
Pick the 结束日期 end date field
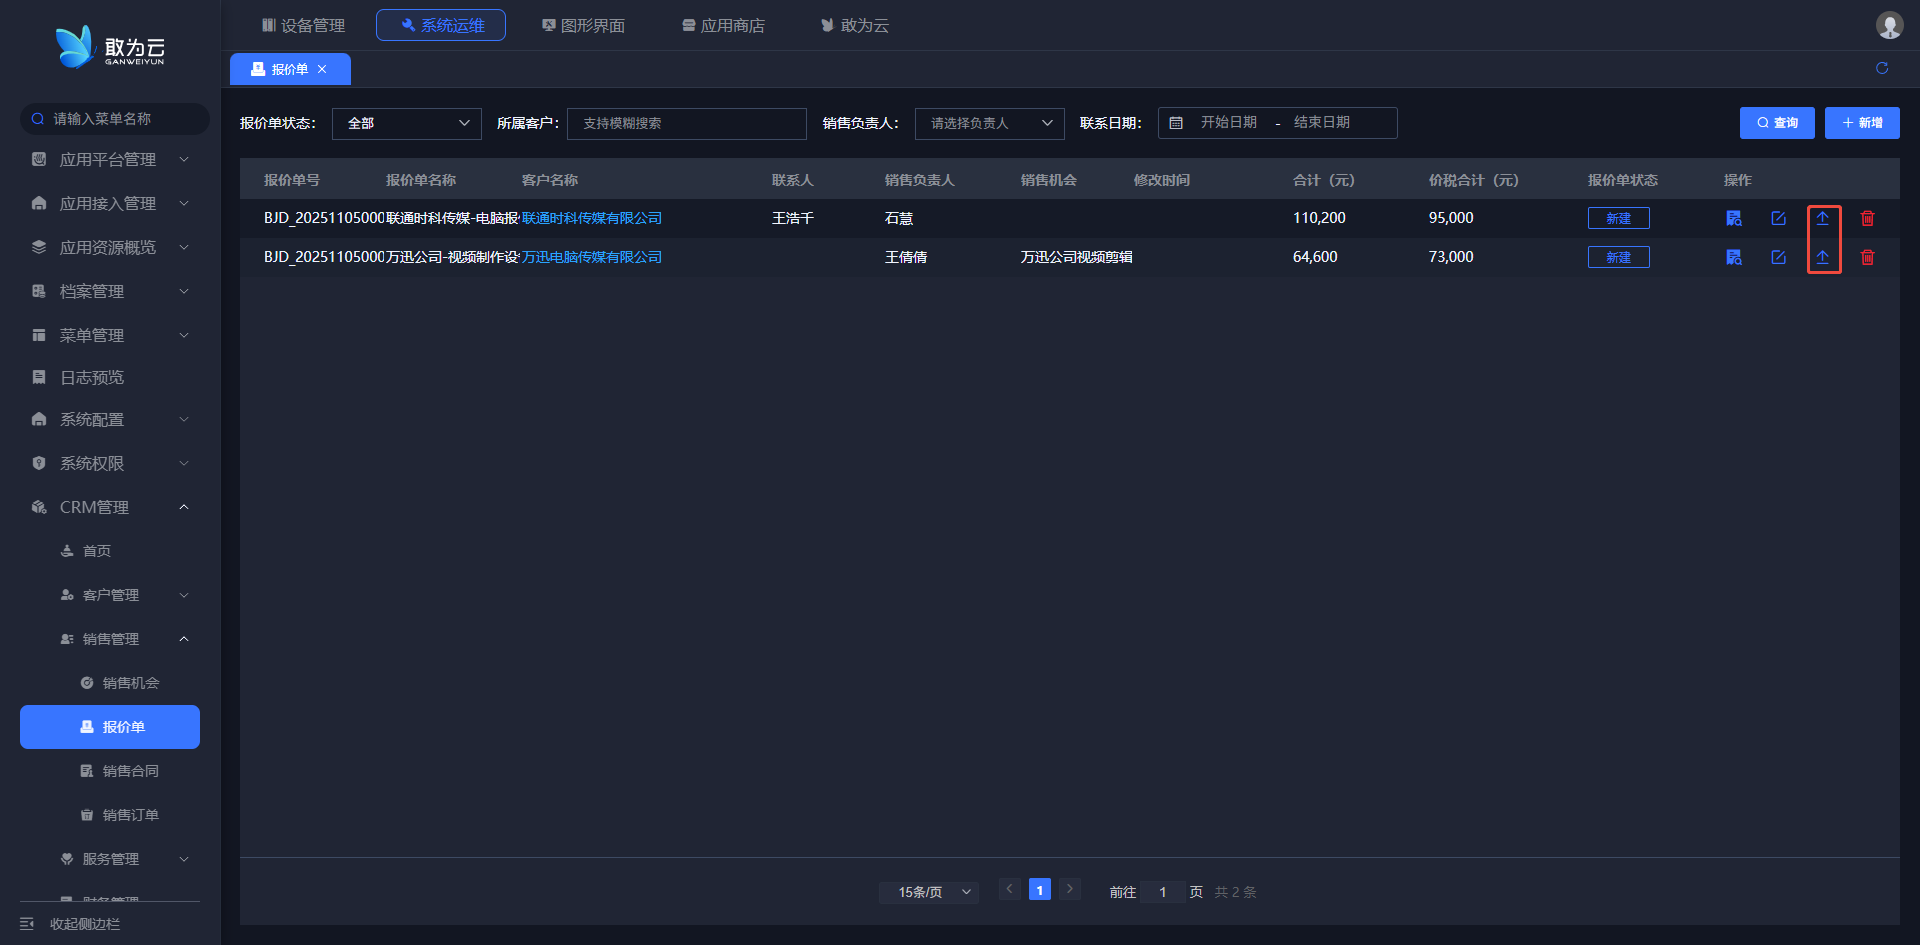(x=1322, y=122)
